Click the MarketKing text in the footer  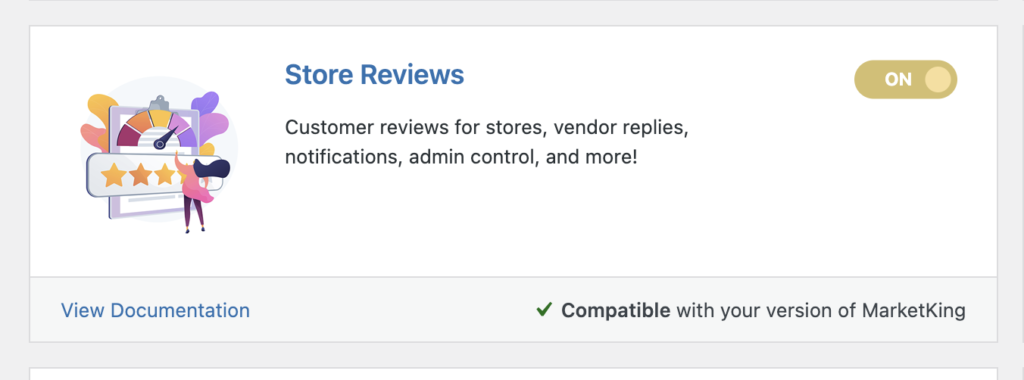click(914, 310)
